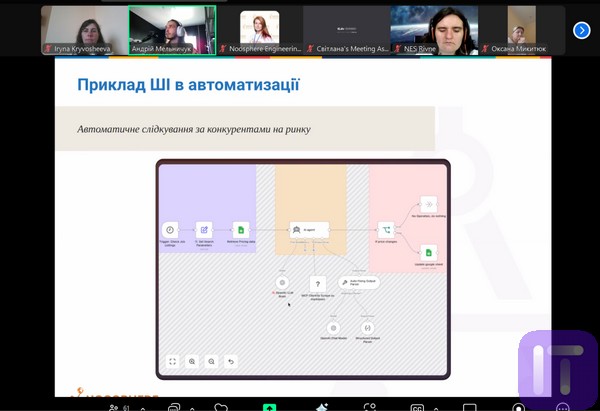The image size is (600, 411).
Task: Reset the workflow canvas zoom
Action: coord(231,361)
